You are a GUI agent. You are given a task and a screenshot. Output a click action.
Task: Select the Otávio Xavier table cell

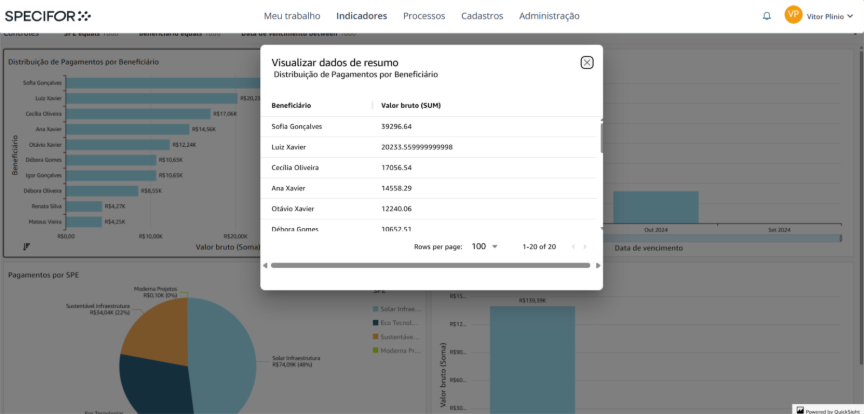(291, 209)
